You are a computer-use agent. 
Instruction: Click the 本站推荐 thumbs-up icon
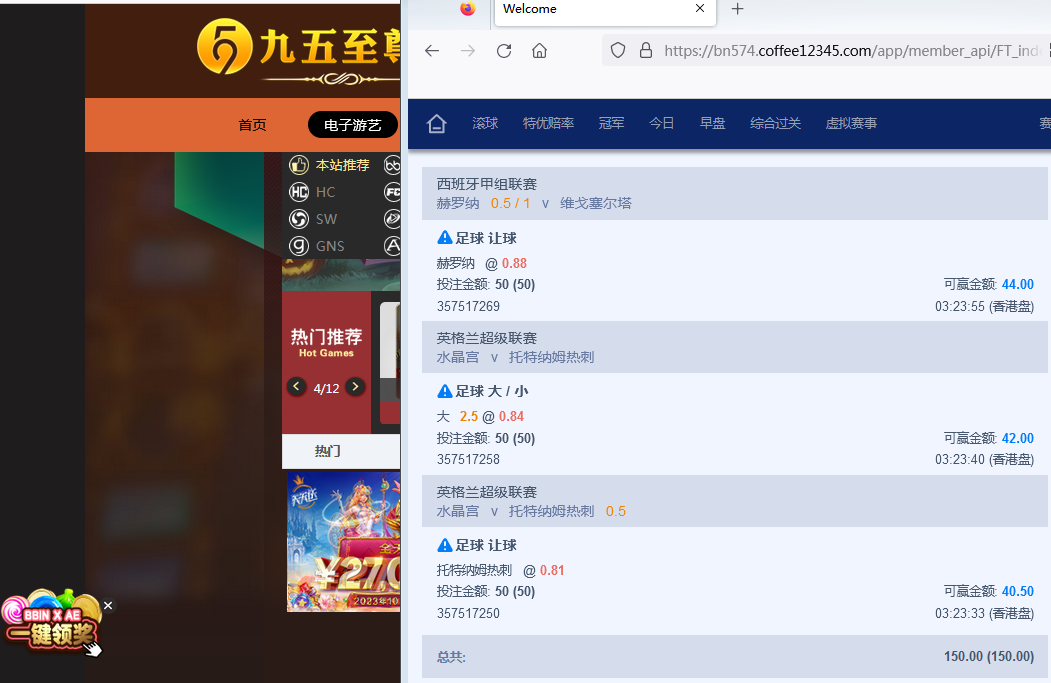pyautogui.click(x=298, y=165)
